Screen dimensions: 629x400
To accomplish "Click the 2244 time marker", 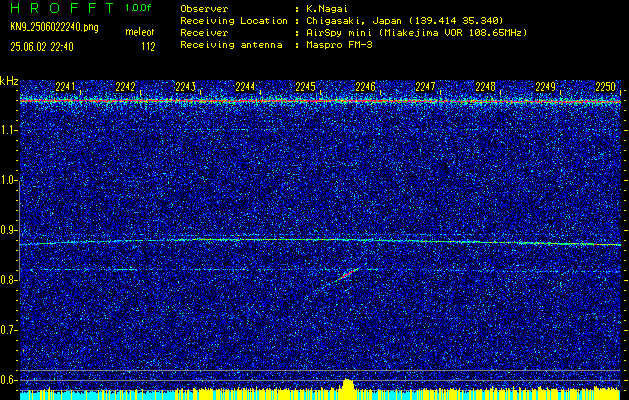I will (x=245, y=87).
